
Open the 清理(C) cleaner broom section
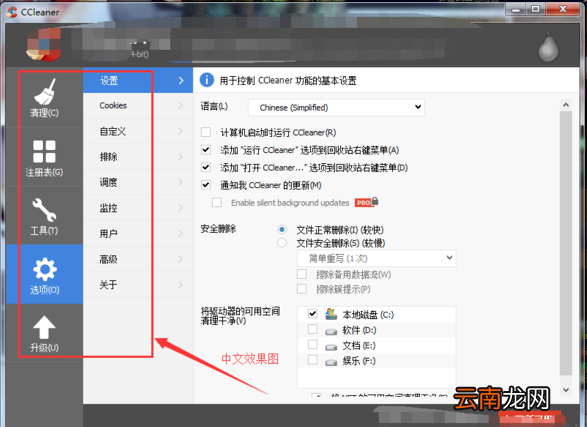tap(44, 98)
